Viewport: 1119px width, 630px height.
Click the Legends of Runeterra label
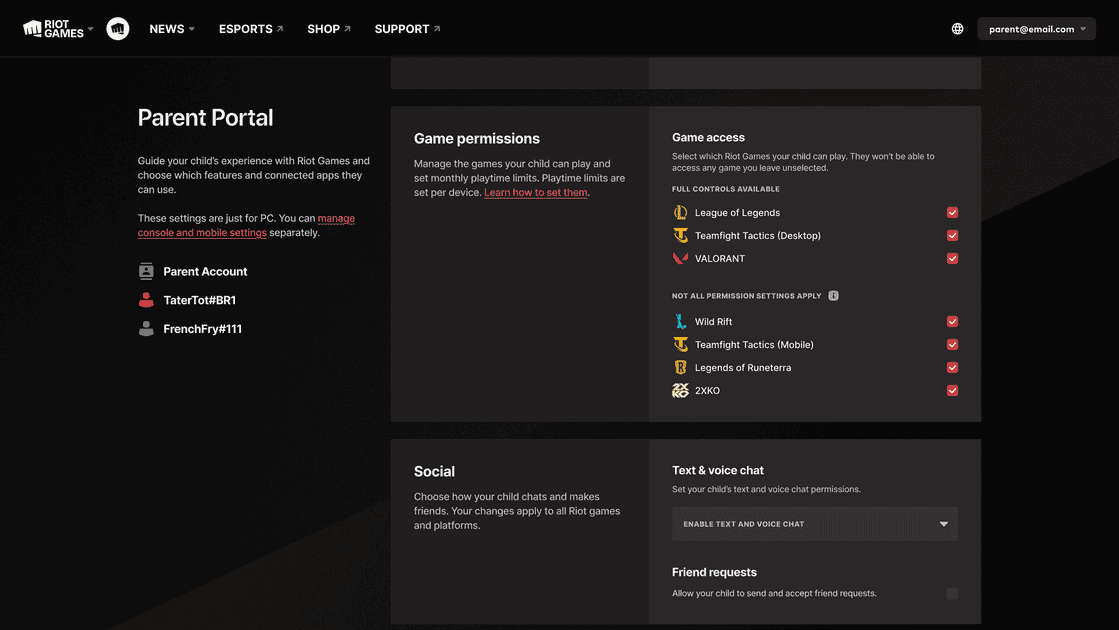[743, 367]
